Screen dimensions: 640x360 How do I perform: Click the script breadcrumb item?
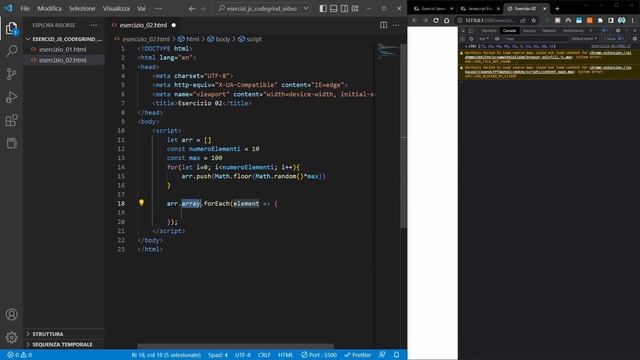click(x=250, y=39)
